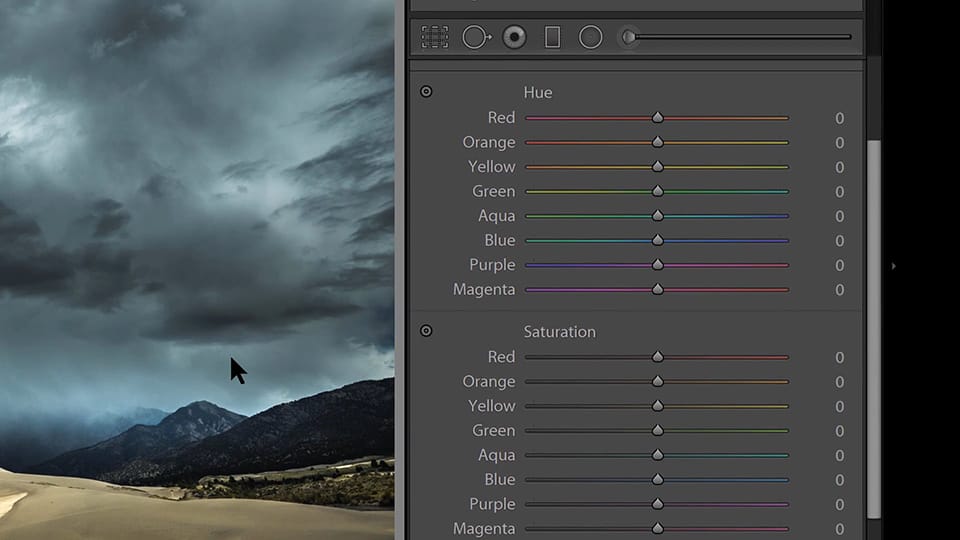Click the Hue Green slider handle
Image resolution: width=960 pixels, height=540 pixels.
658,190
